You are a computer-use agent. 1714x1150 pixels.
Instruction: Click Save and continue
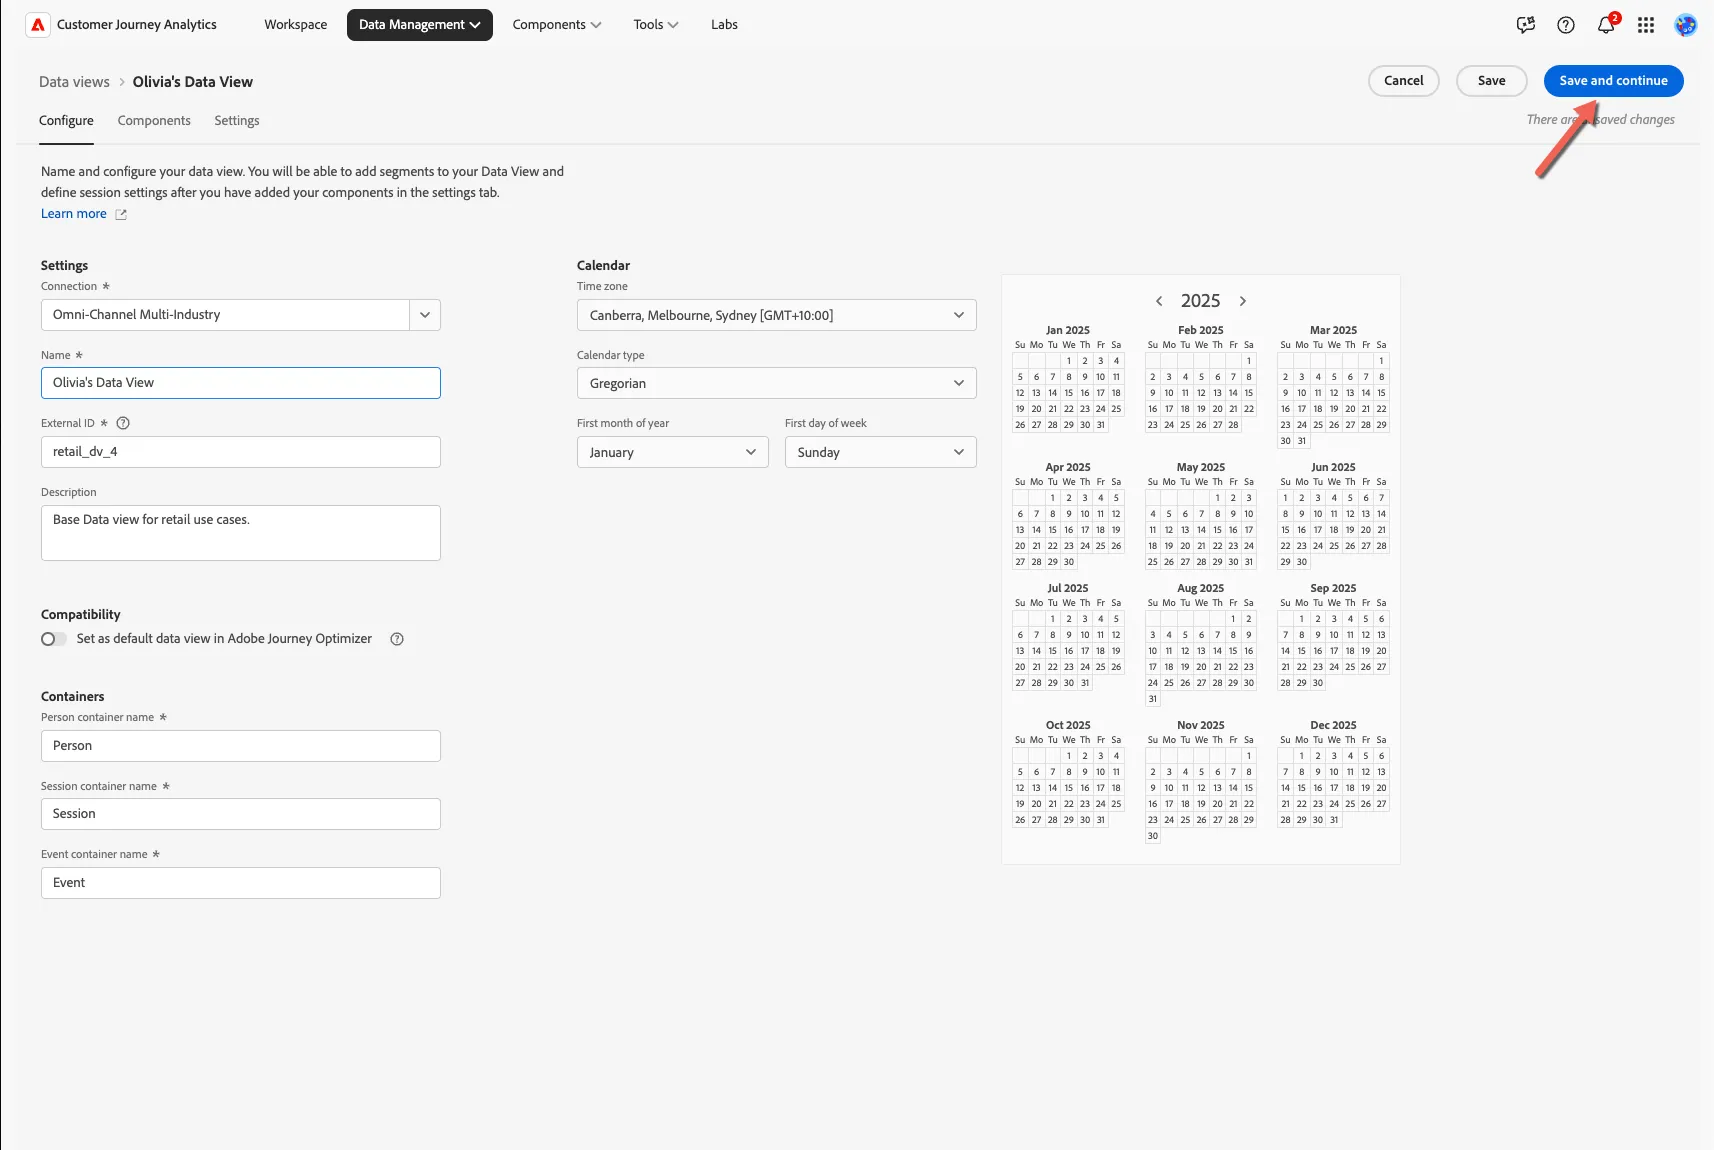pos(1614,81)
